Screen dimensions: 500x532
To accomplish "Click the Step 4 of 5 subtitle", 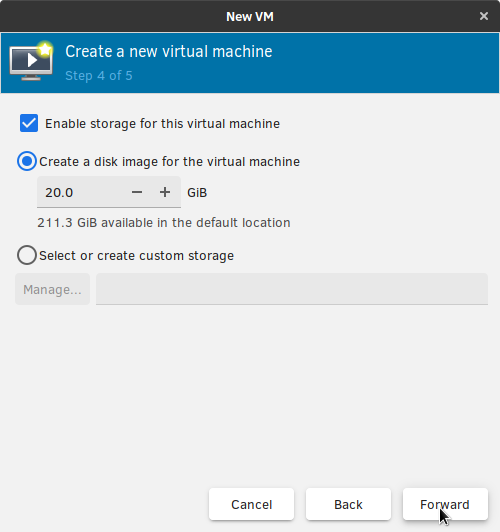I will pyautogui.click(x=99, y=76).
